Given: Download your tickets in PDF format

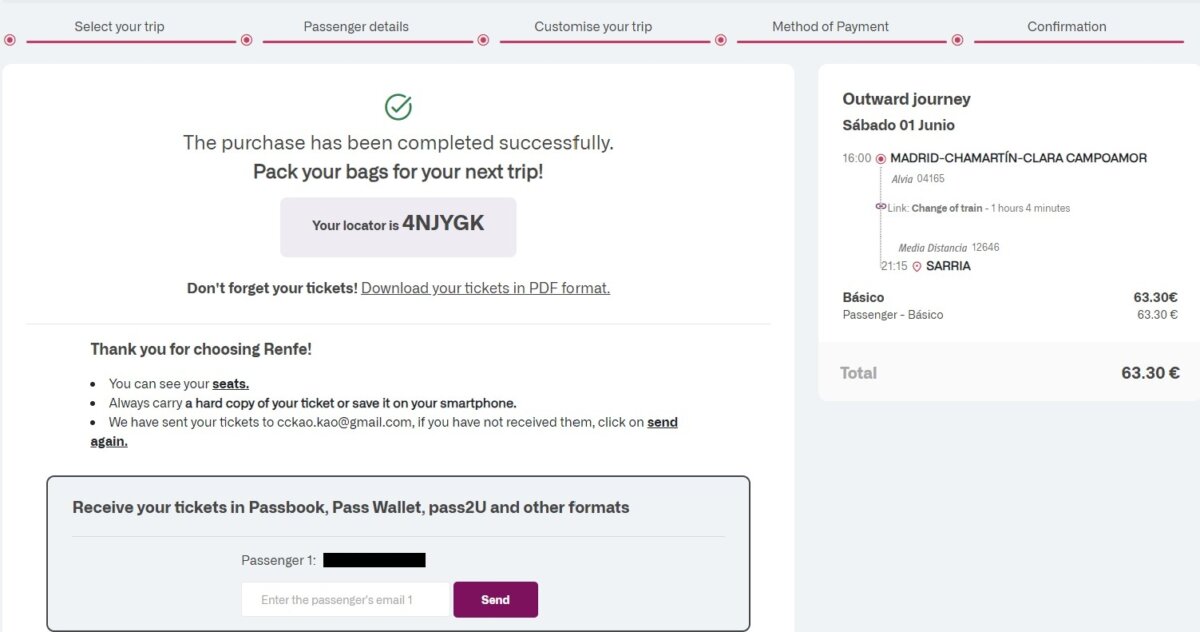Looking at the screenshot, I should [x=485, y=288].
